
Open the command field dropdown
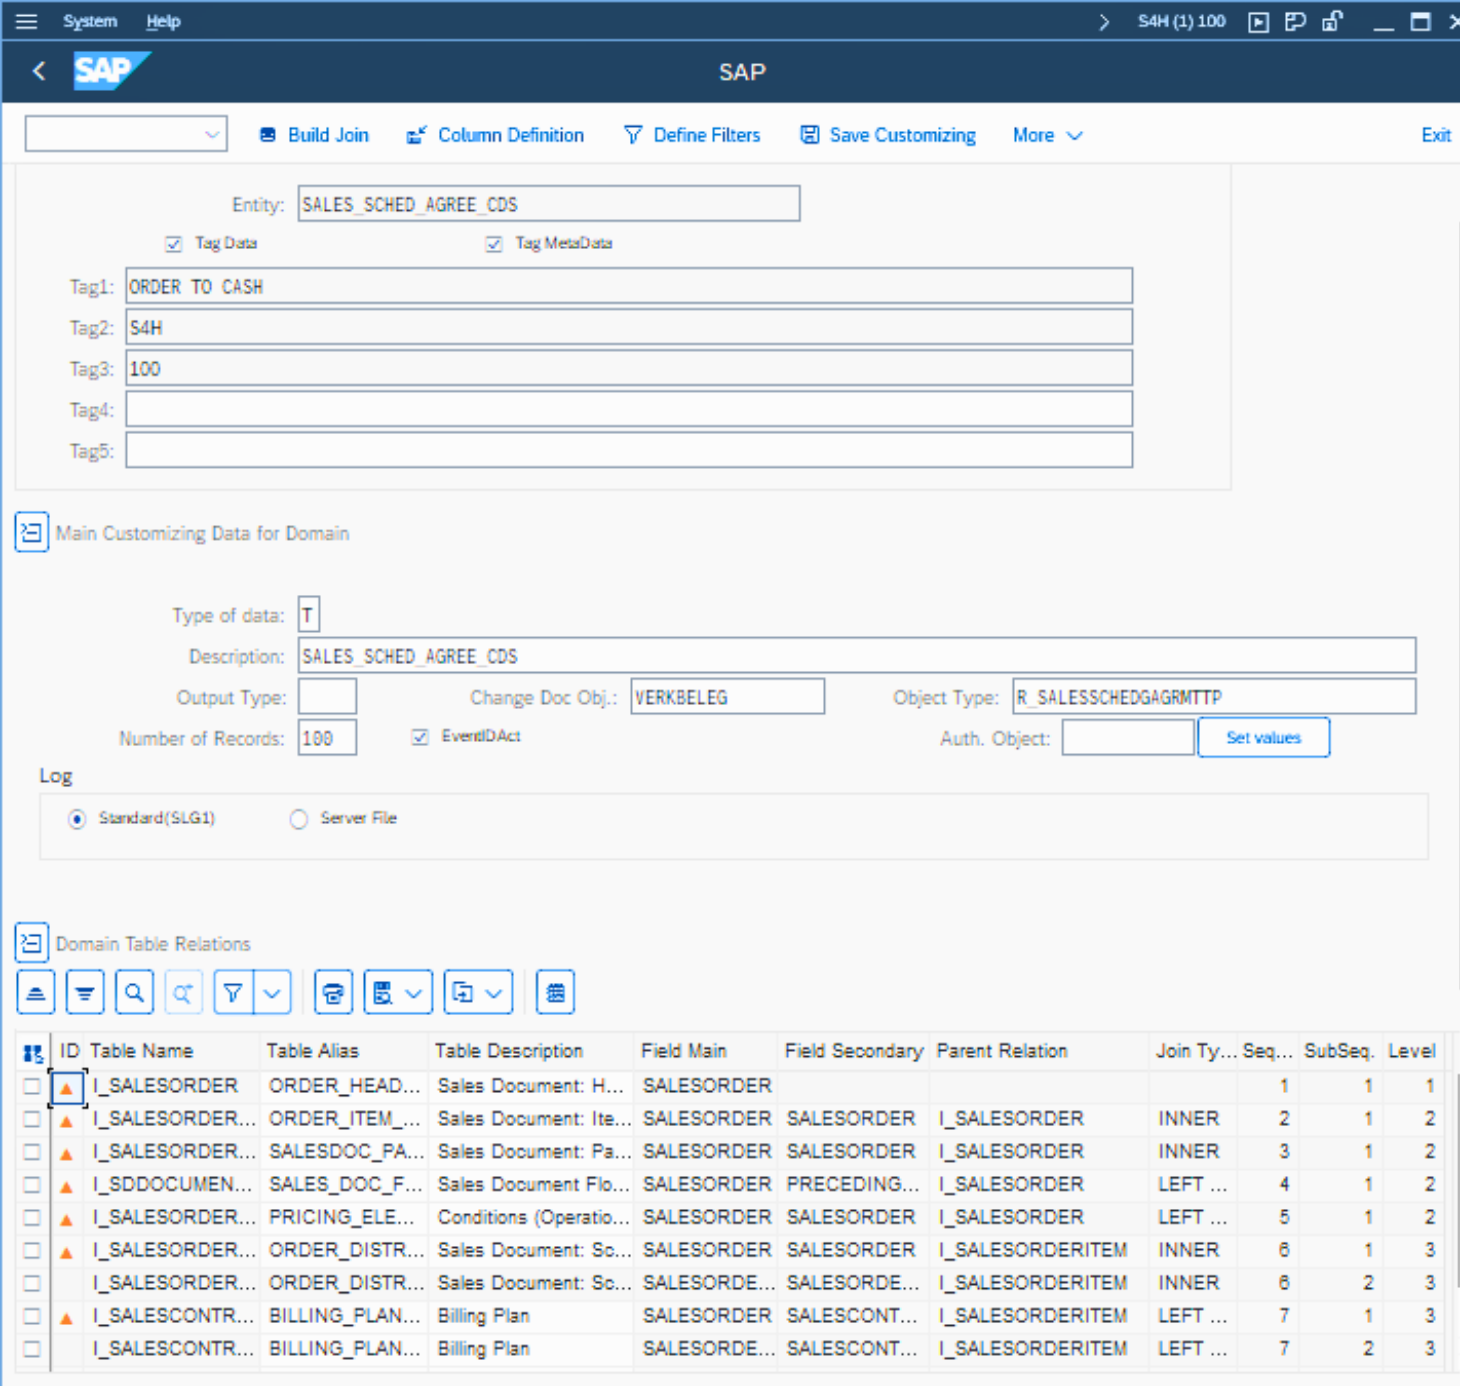point(212,135)
